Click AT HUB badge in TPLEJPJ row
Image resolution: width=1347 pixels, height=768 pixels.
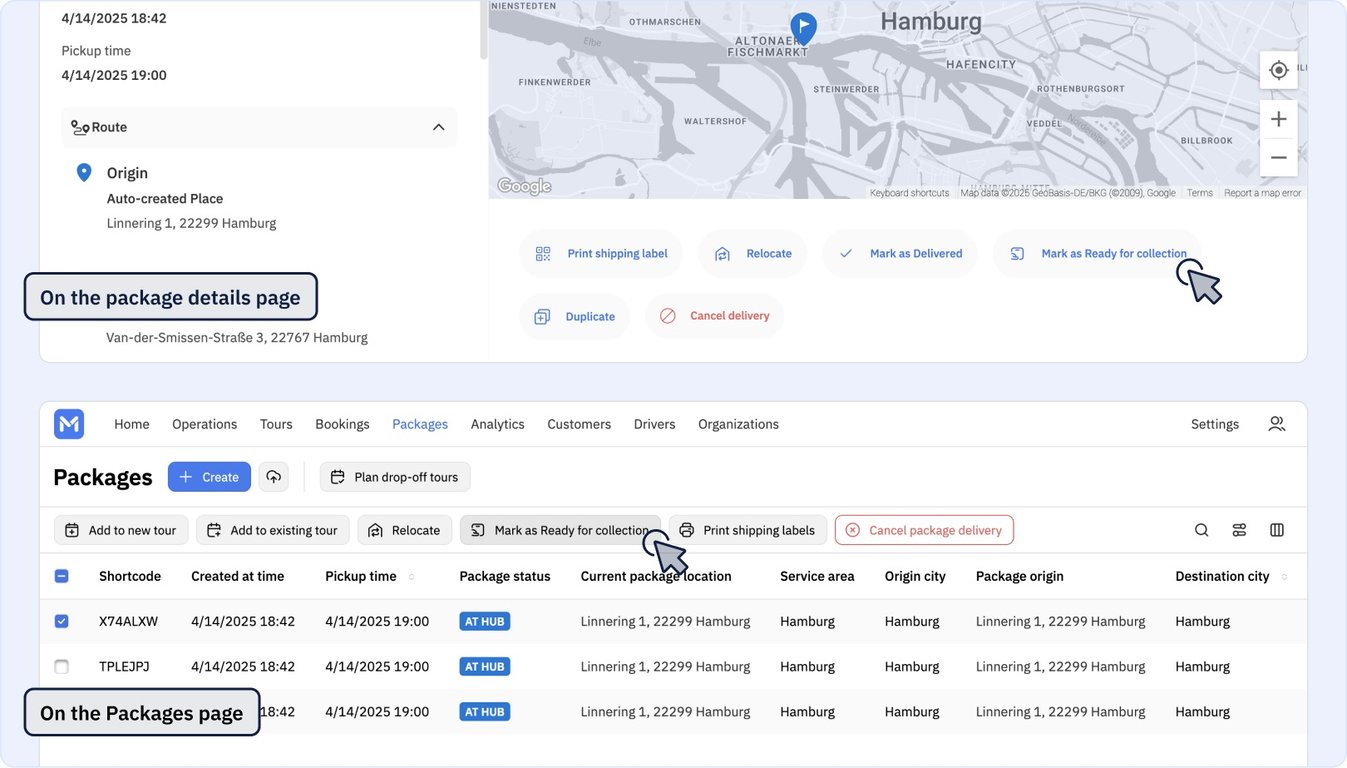[485, 666]
